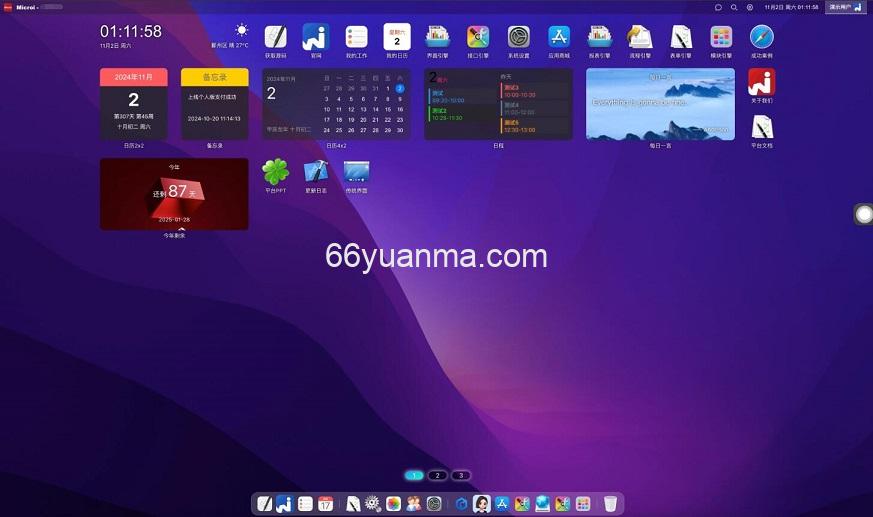
Task: Open the blue Microi logo icon in dock
Action: pyautogui.click(x=285, y=504)
